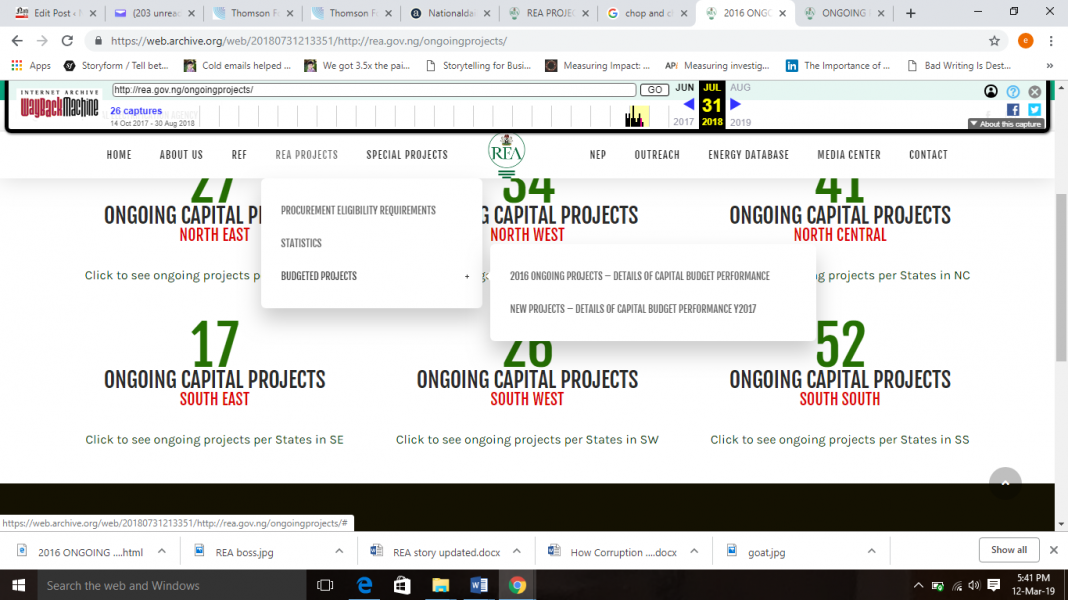Open the Wayback Machine help icon

tap(1013, 91)
